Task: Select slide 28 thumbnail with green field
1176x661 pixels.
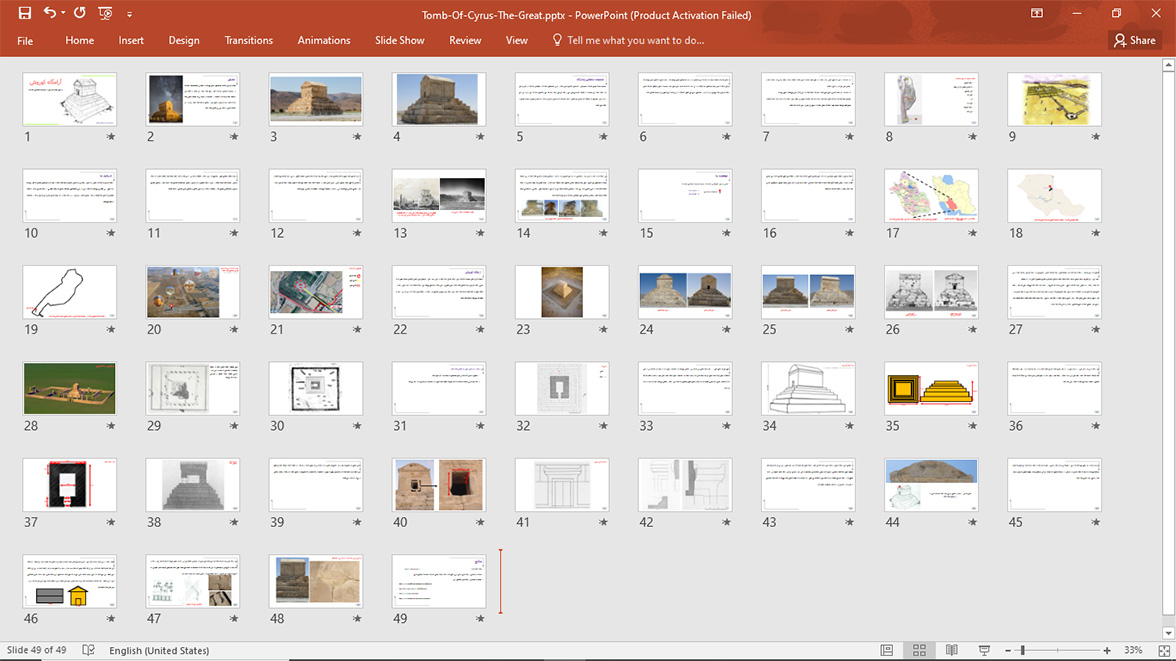Action: tap(70, 388)
